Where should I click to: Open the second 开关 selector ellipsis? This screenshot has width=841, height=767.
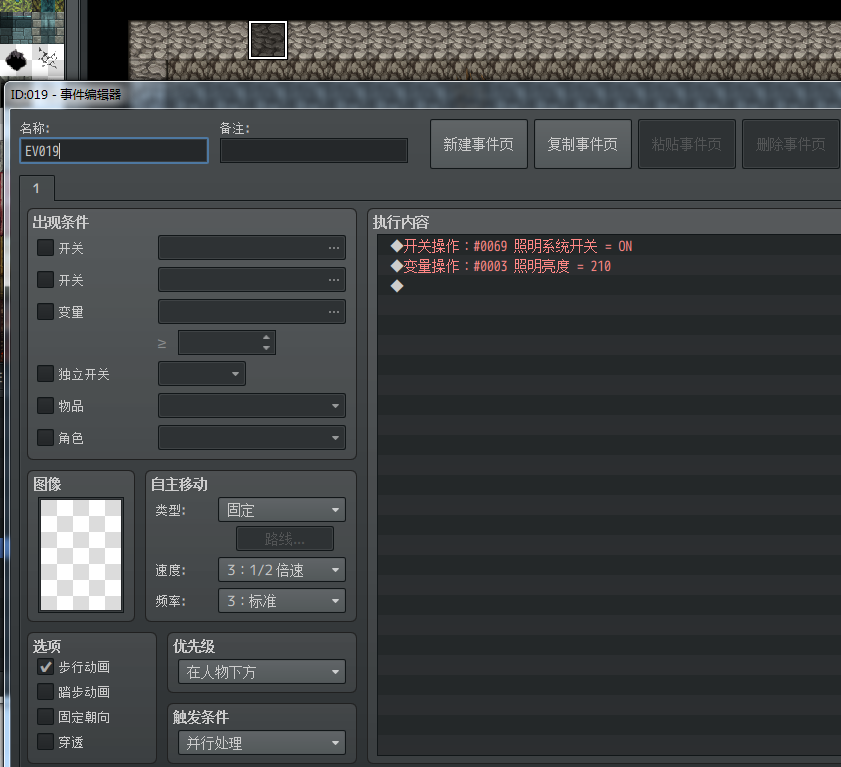tap(334, 280)
